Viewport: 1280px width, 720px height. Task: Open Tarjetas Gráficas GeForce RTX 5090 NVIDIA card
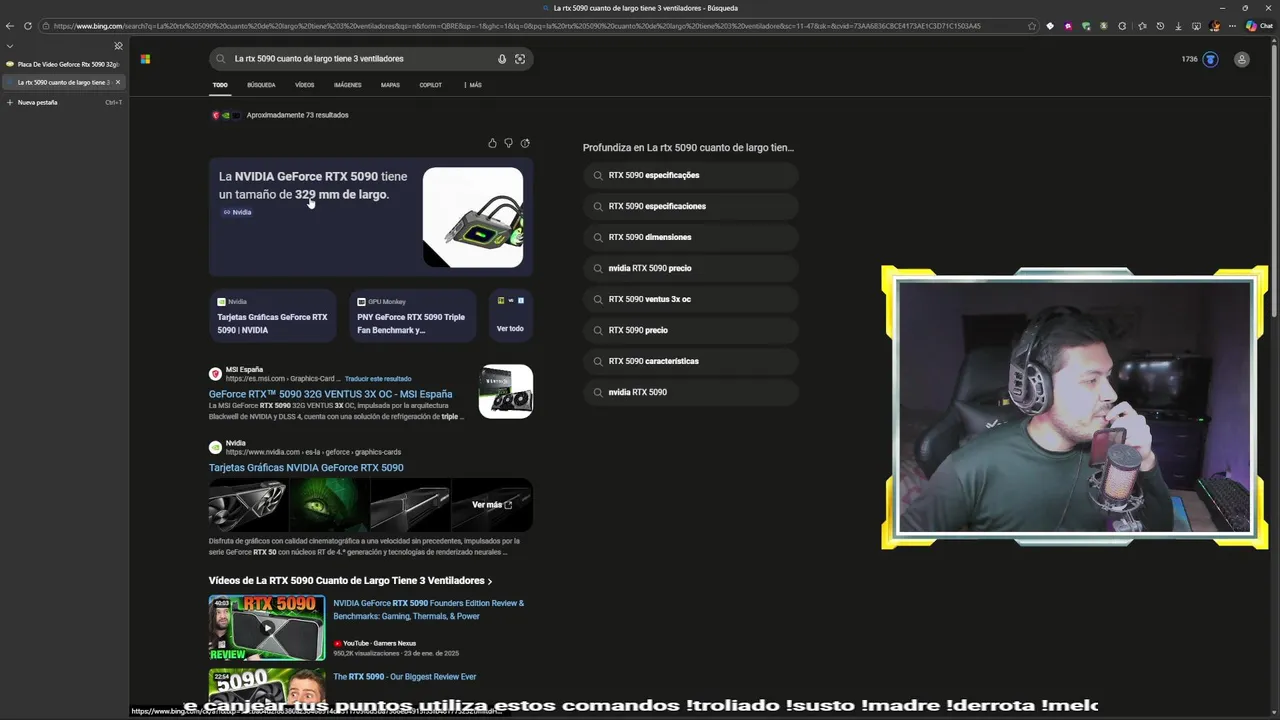pos(273,315)
